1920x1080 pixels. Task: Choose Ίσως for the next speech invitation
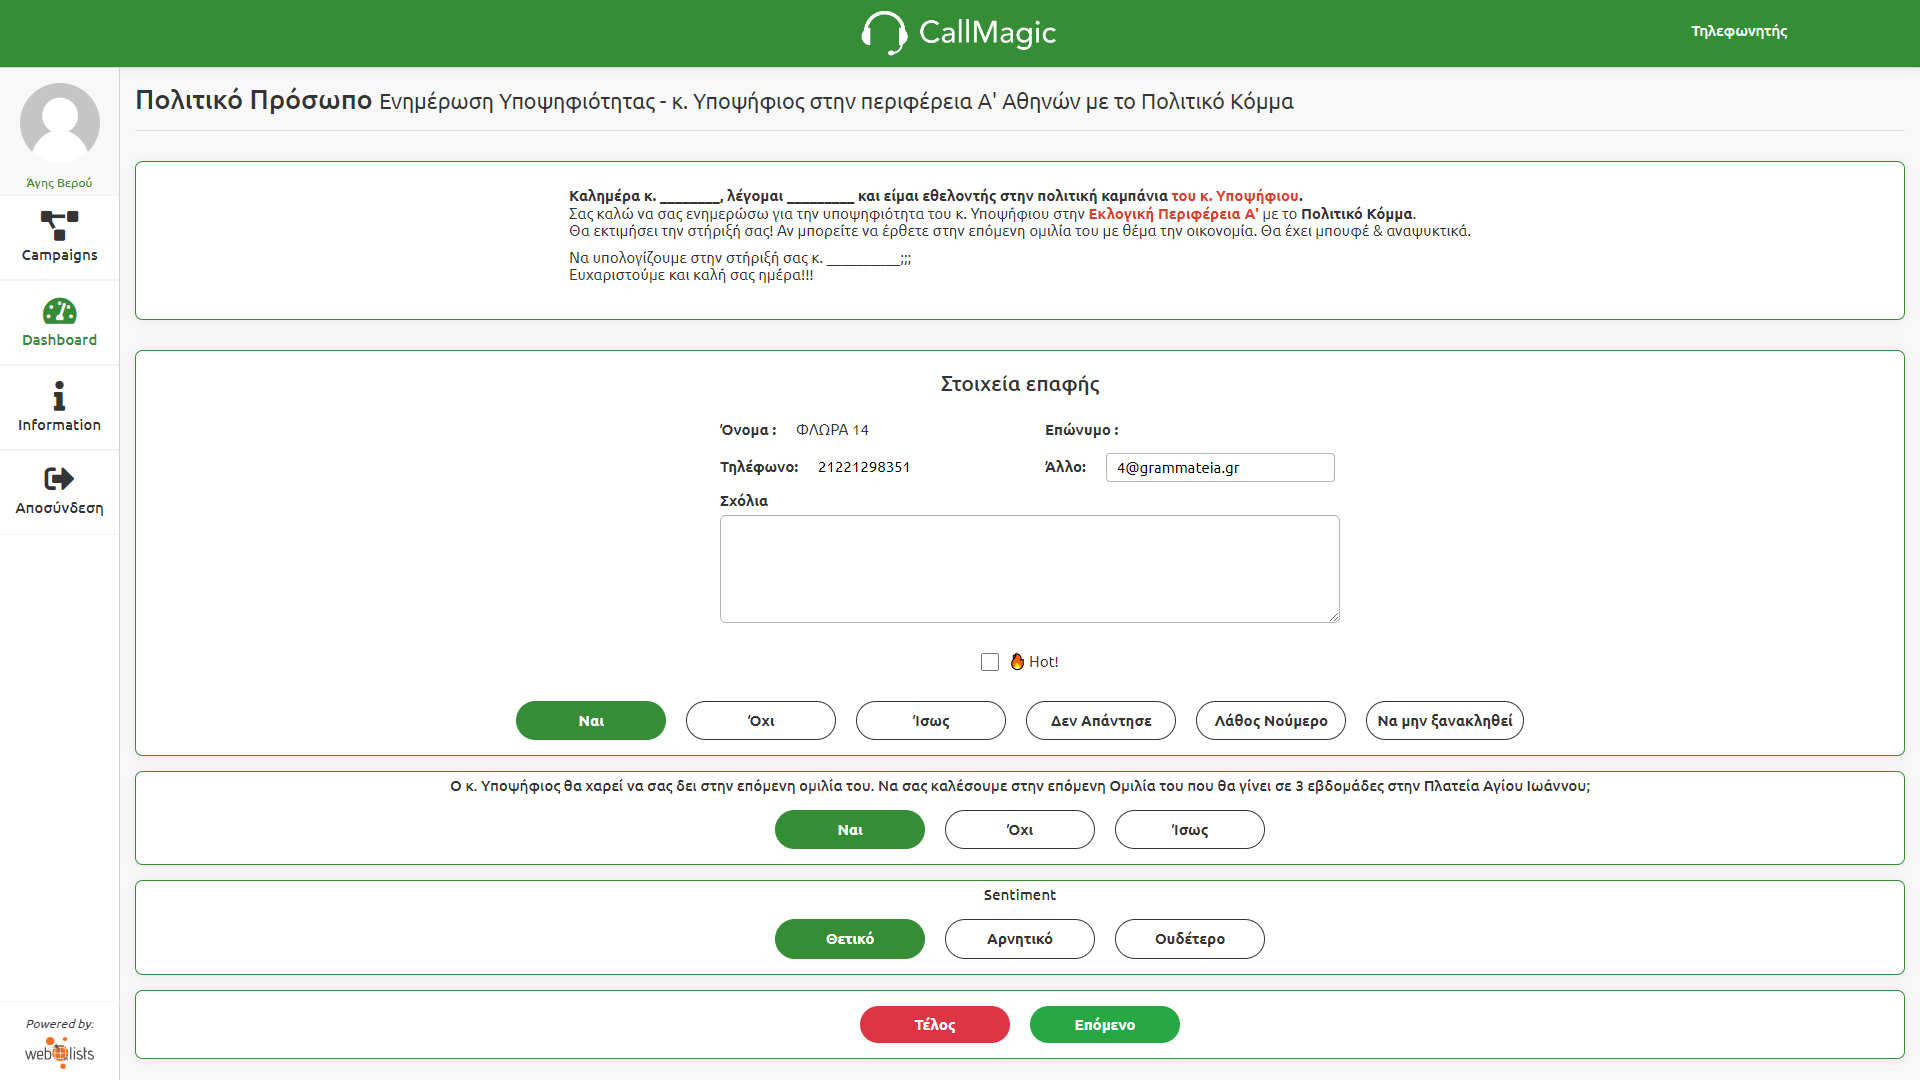coord(1189,829)
